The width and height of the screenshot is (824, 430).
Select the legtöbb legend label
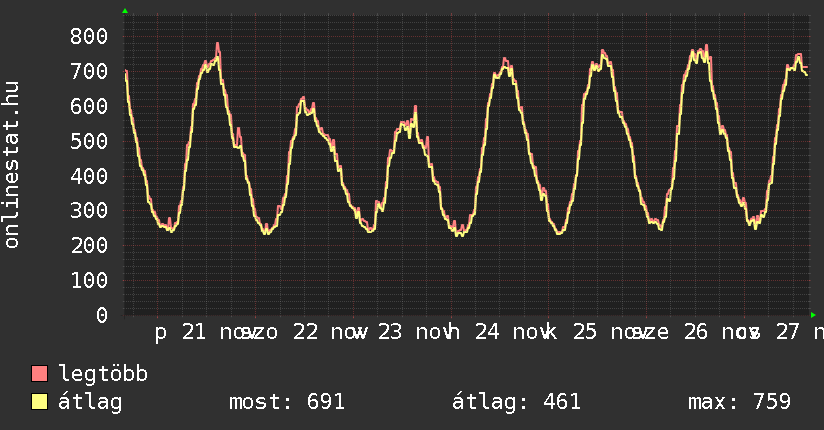tap(104, 374)
